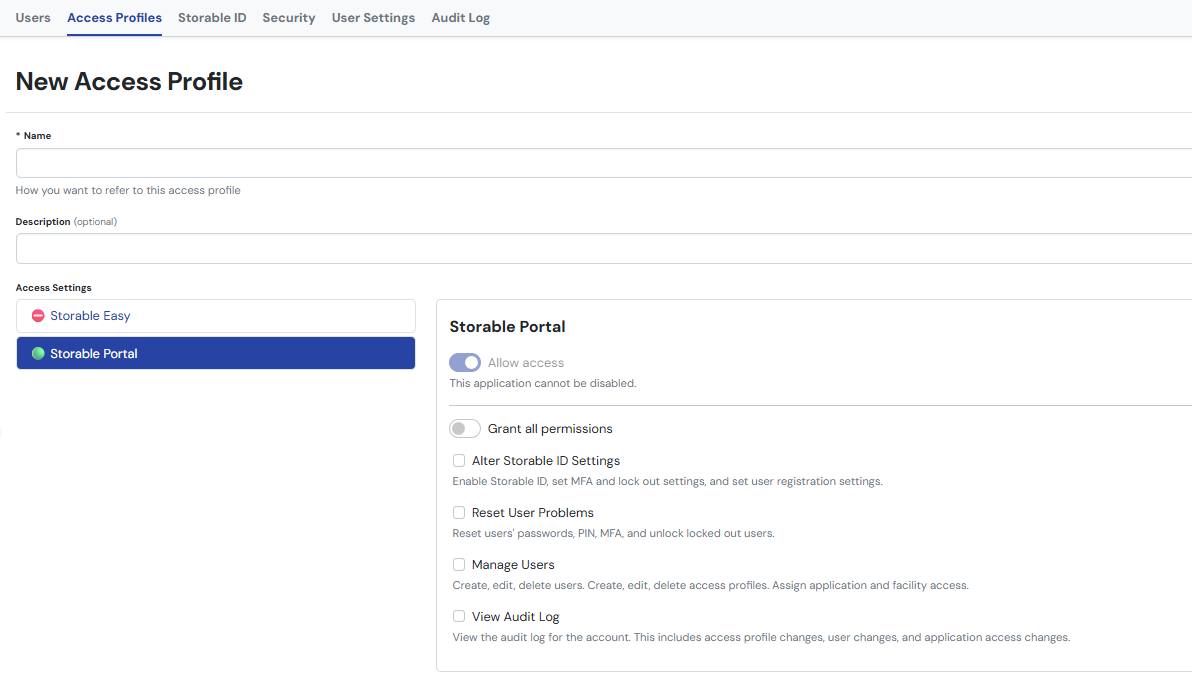1192x685 pixels.
Task: Focus the Description text field
Action: 600,249
